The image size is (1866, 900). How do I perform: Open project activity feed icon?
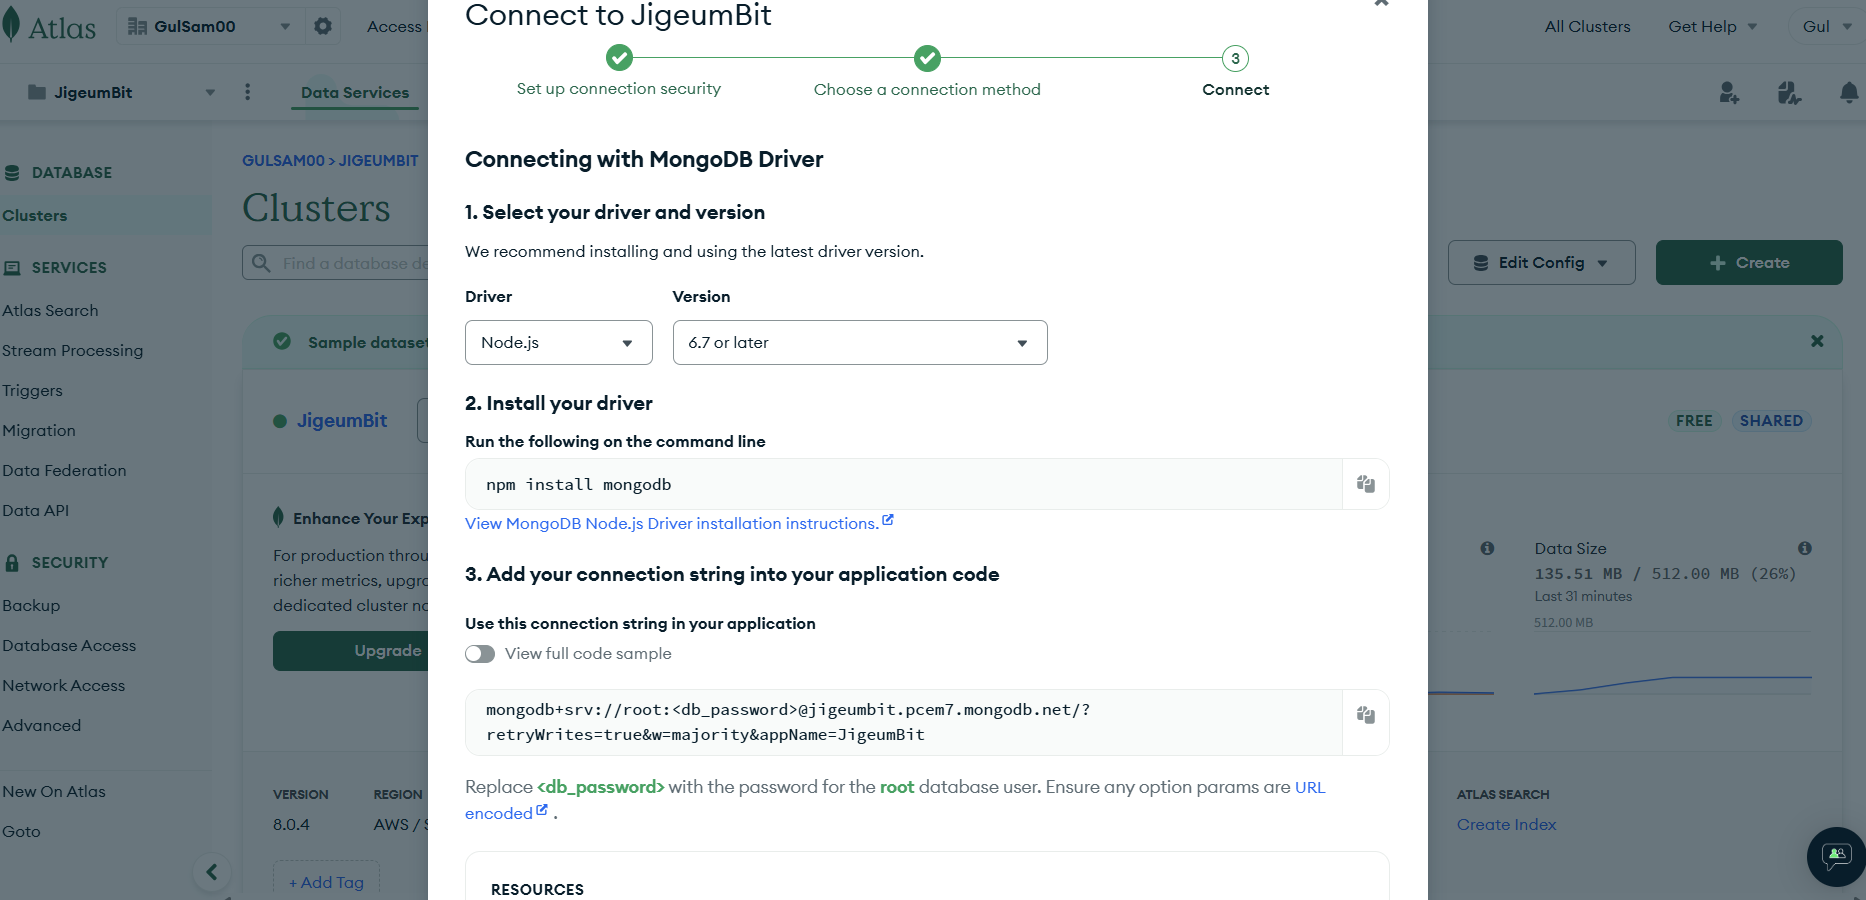point(1789,93)
